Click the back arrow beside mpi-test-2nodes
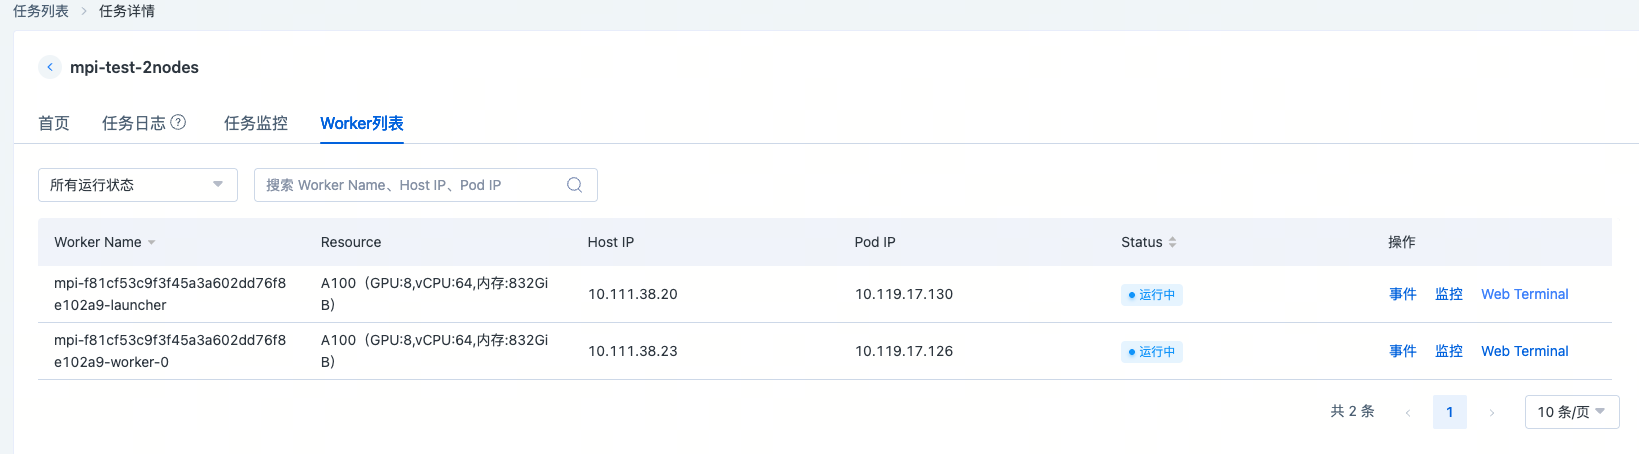This screenshot has height=454, width=1639. (50, 67)
